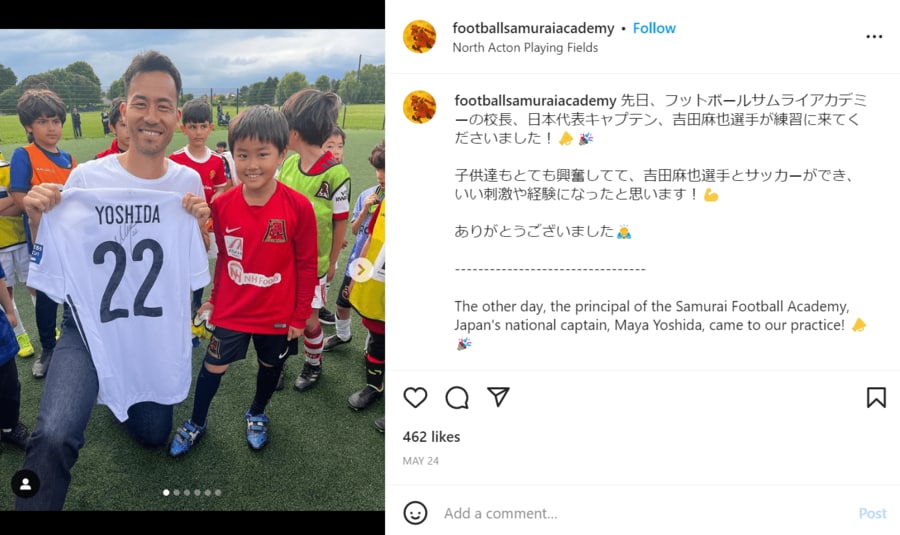Open comments via speech bubble icon
Image resolution: width=900 pixels, height=535 pixels.
point(457,397)
